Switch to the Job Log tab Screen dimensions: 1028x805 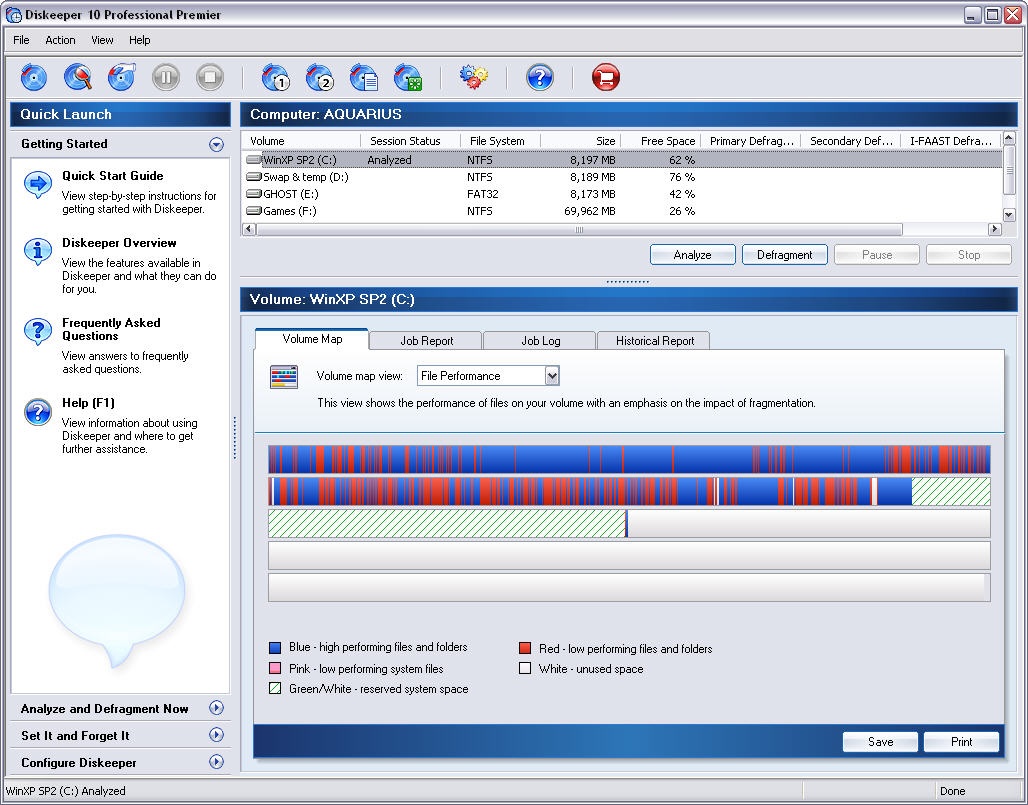tap(539, 340)
